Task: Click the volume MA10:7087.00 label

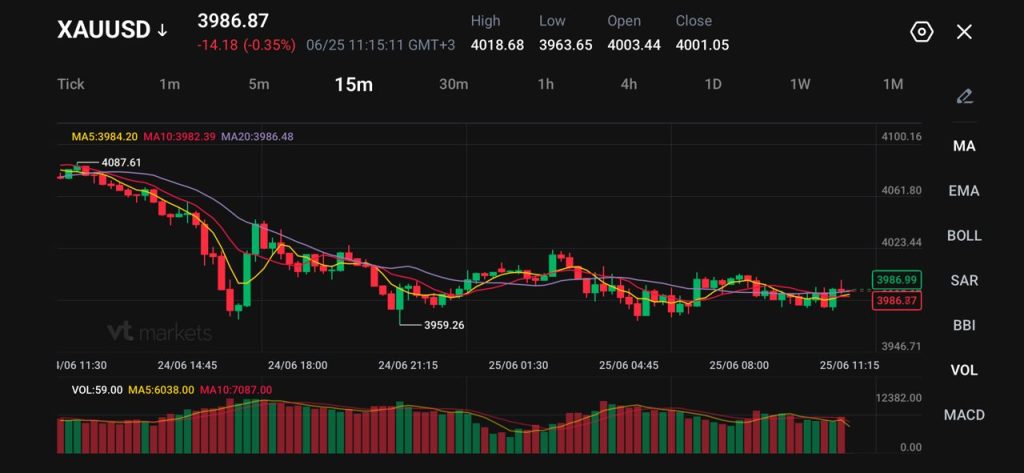Action: coord(235,390)
